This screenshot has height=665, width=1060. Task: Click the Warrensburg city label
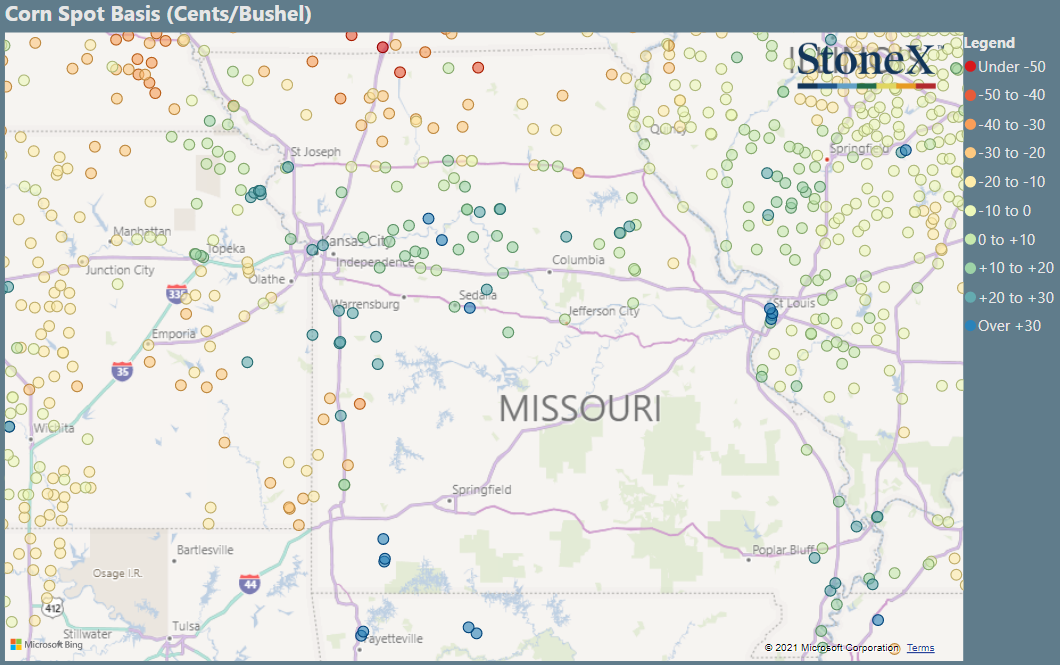(366, 304)
